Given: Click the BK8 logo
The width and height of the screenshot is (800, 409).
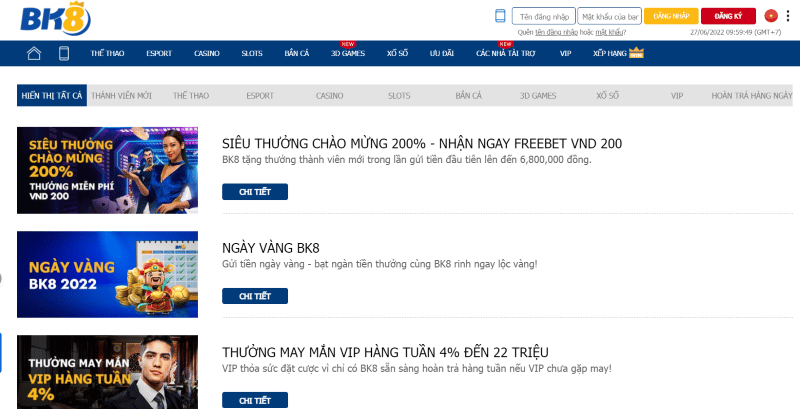Looking at the screenshot, I should pyautogui.click(x=56, y=19).
